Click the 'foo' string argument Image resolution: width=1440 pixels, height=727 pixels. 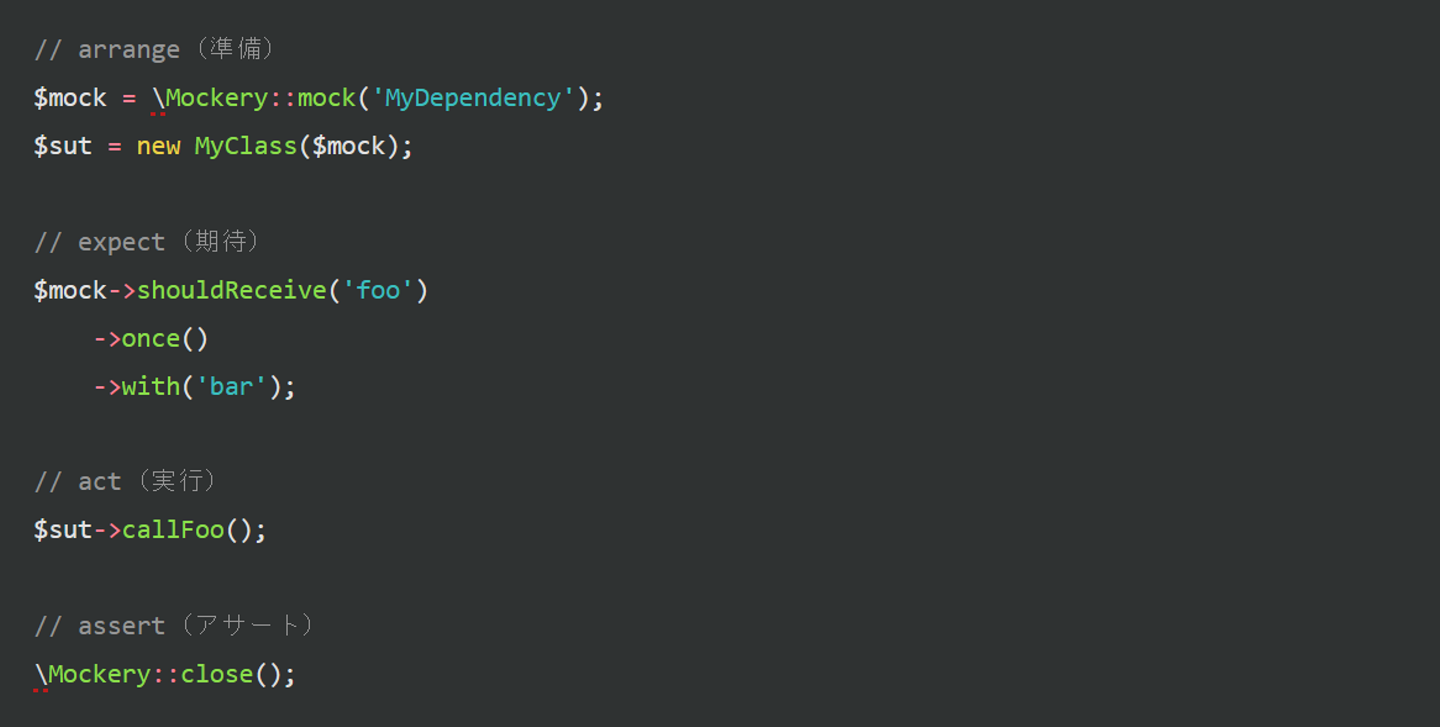[378, 290]
